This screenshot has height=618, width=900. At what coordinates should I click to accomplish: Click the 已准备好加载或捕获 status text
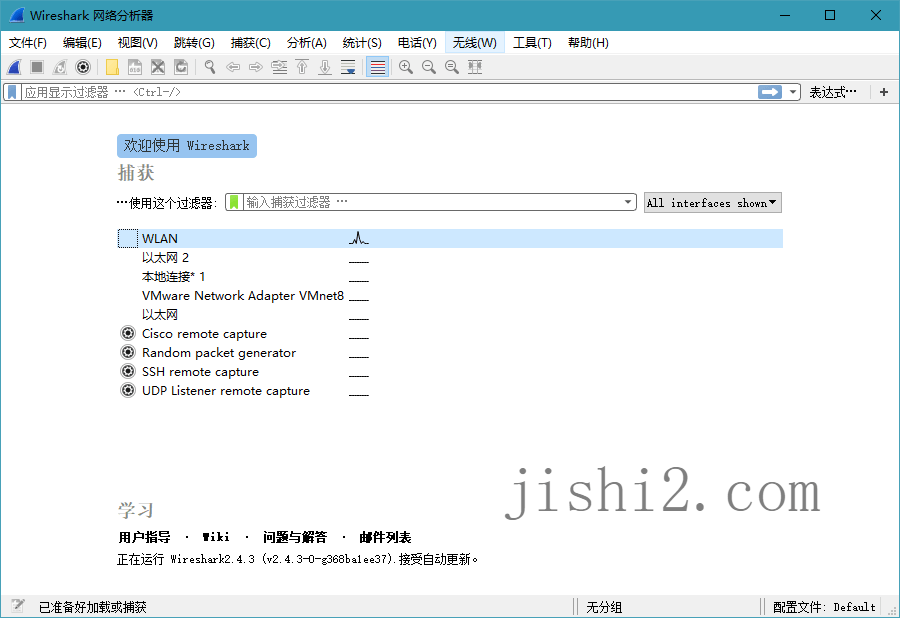pyautogui.click(x=92, y=607)
